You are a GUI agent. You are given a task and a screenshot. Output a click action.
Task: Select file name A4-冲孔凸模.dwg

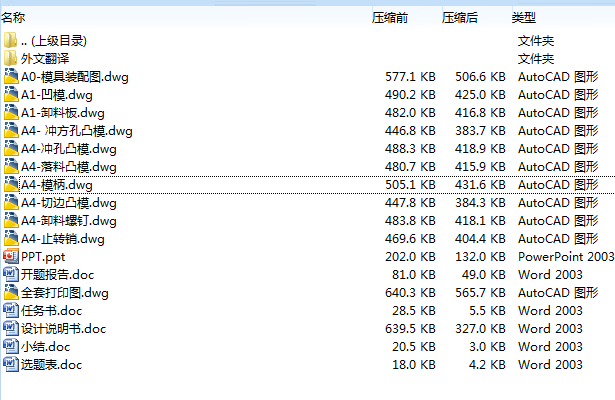[x=69, y=149]
